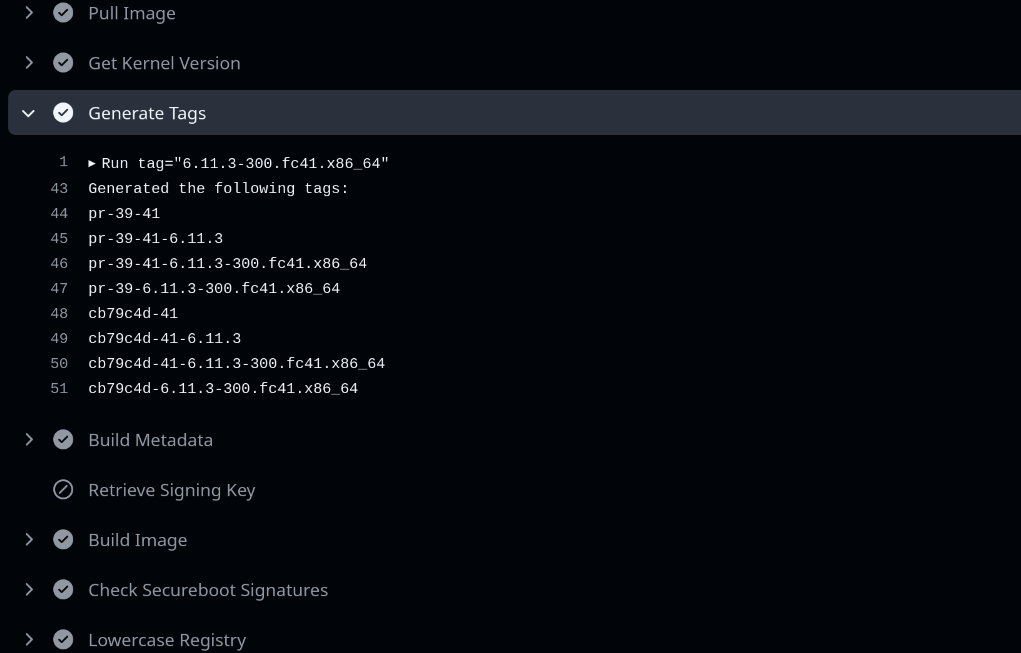
Task: Open the Retrieve Signing Key step label
Action: coord(172,490)
